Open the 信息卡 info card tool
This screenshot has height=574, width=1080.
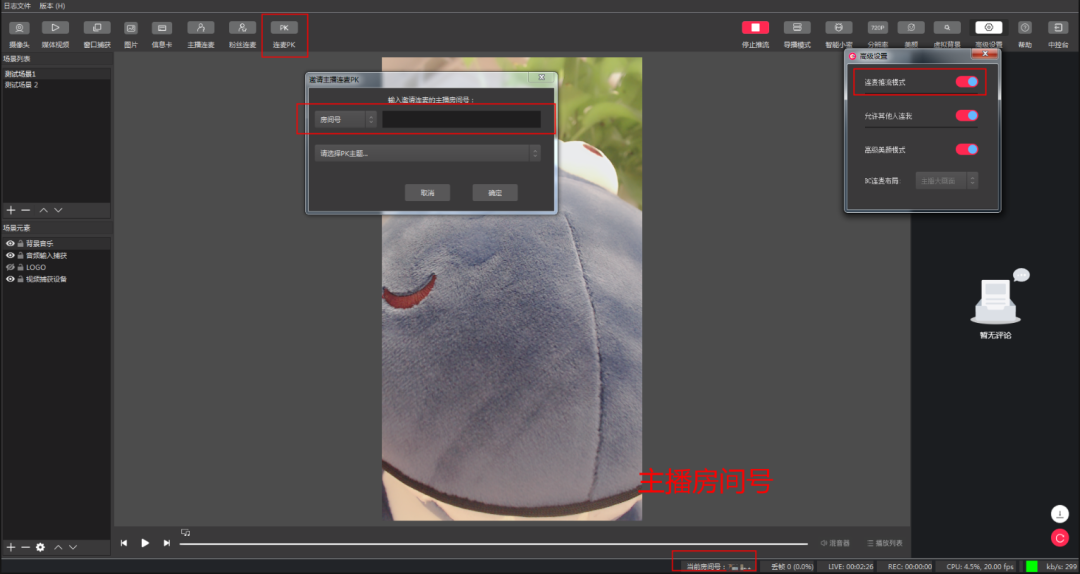coord(162,28)
